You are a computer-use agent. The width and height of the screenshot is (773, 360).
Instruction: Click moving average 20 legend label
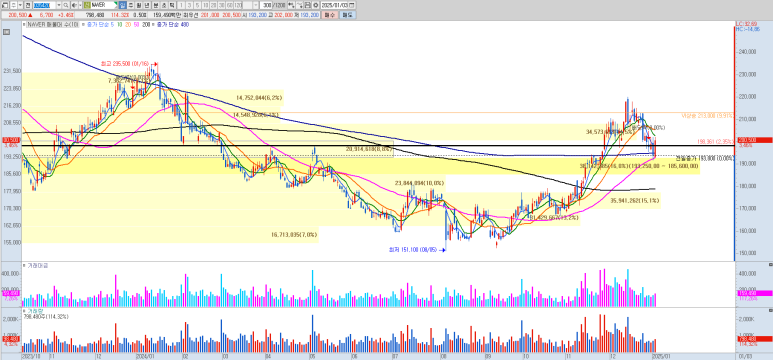(127, 25)
